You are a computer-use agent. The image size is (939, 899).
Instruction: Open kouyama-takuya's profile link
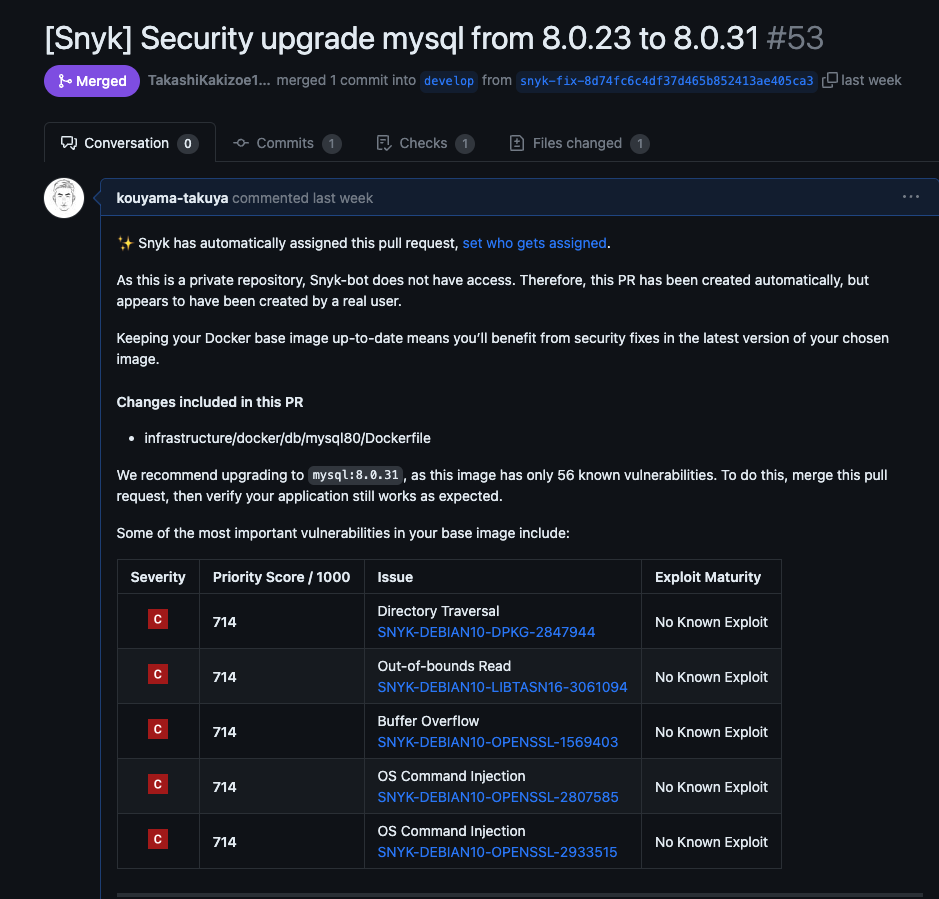(172, 198)
